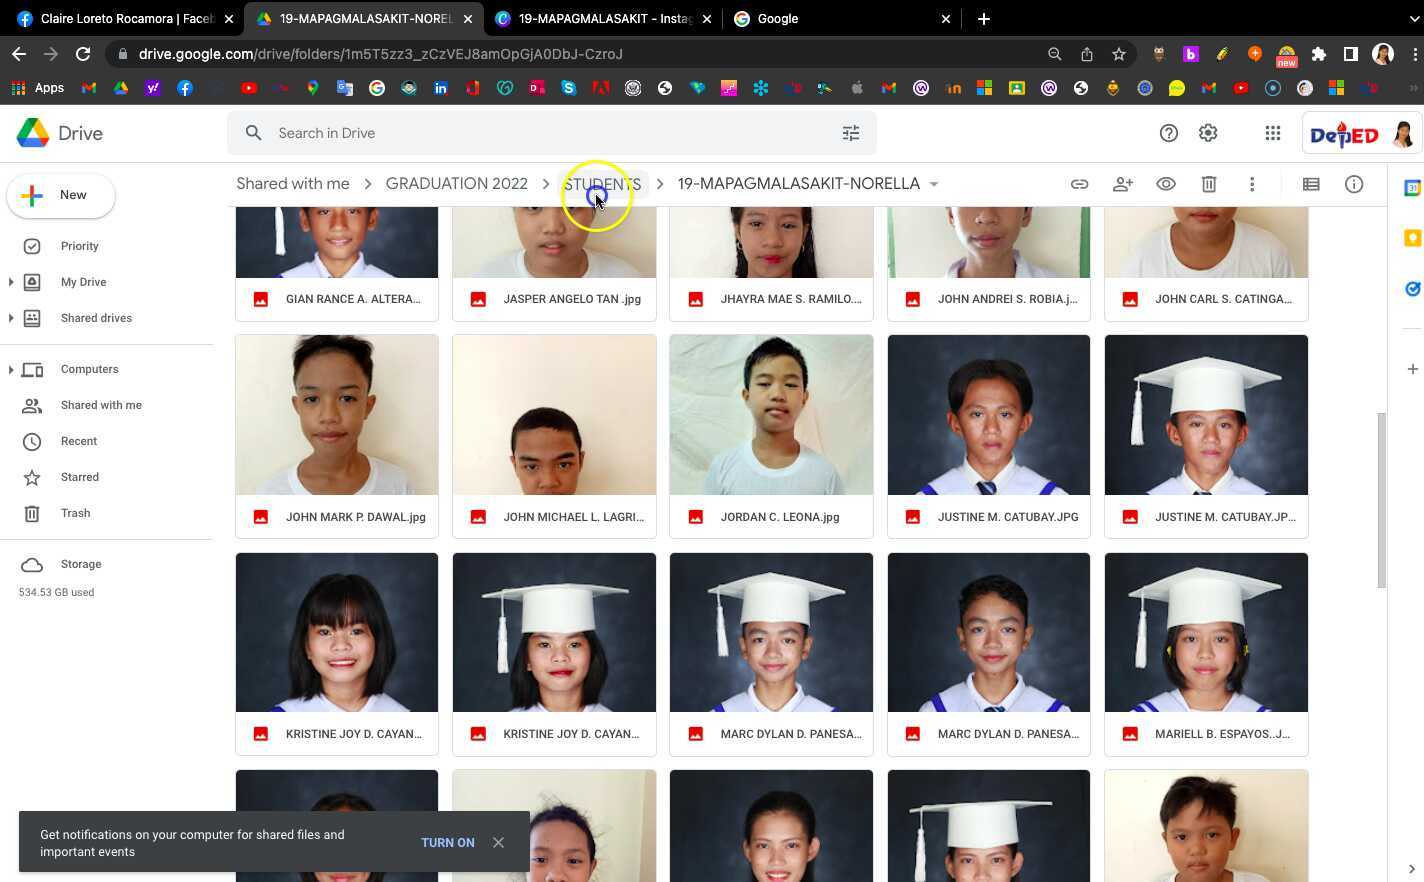
Task: Move the folder to the Trash
Action: pos(1209,184)
